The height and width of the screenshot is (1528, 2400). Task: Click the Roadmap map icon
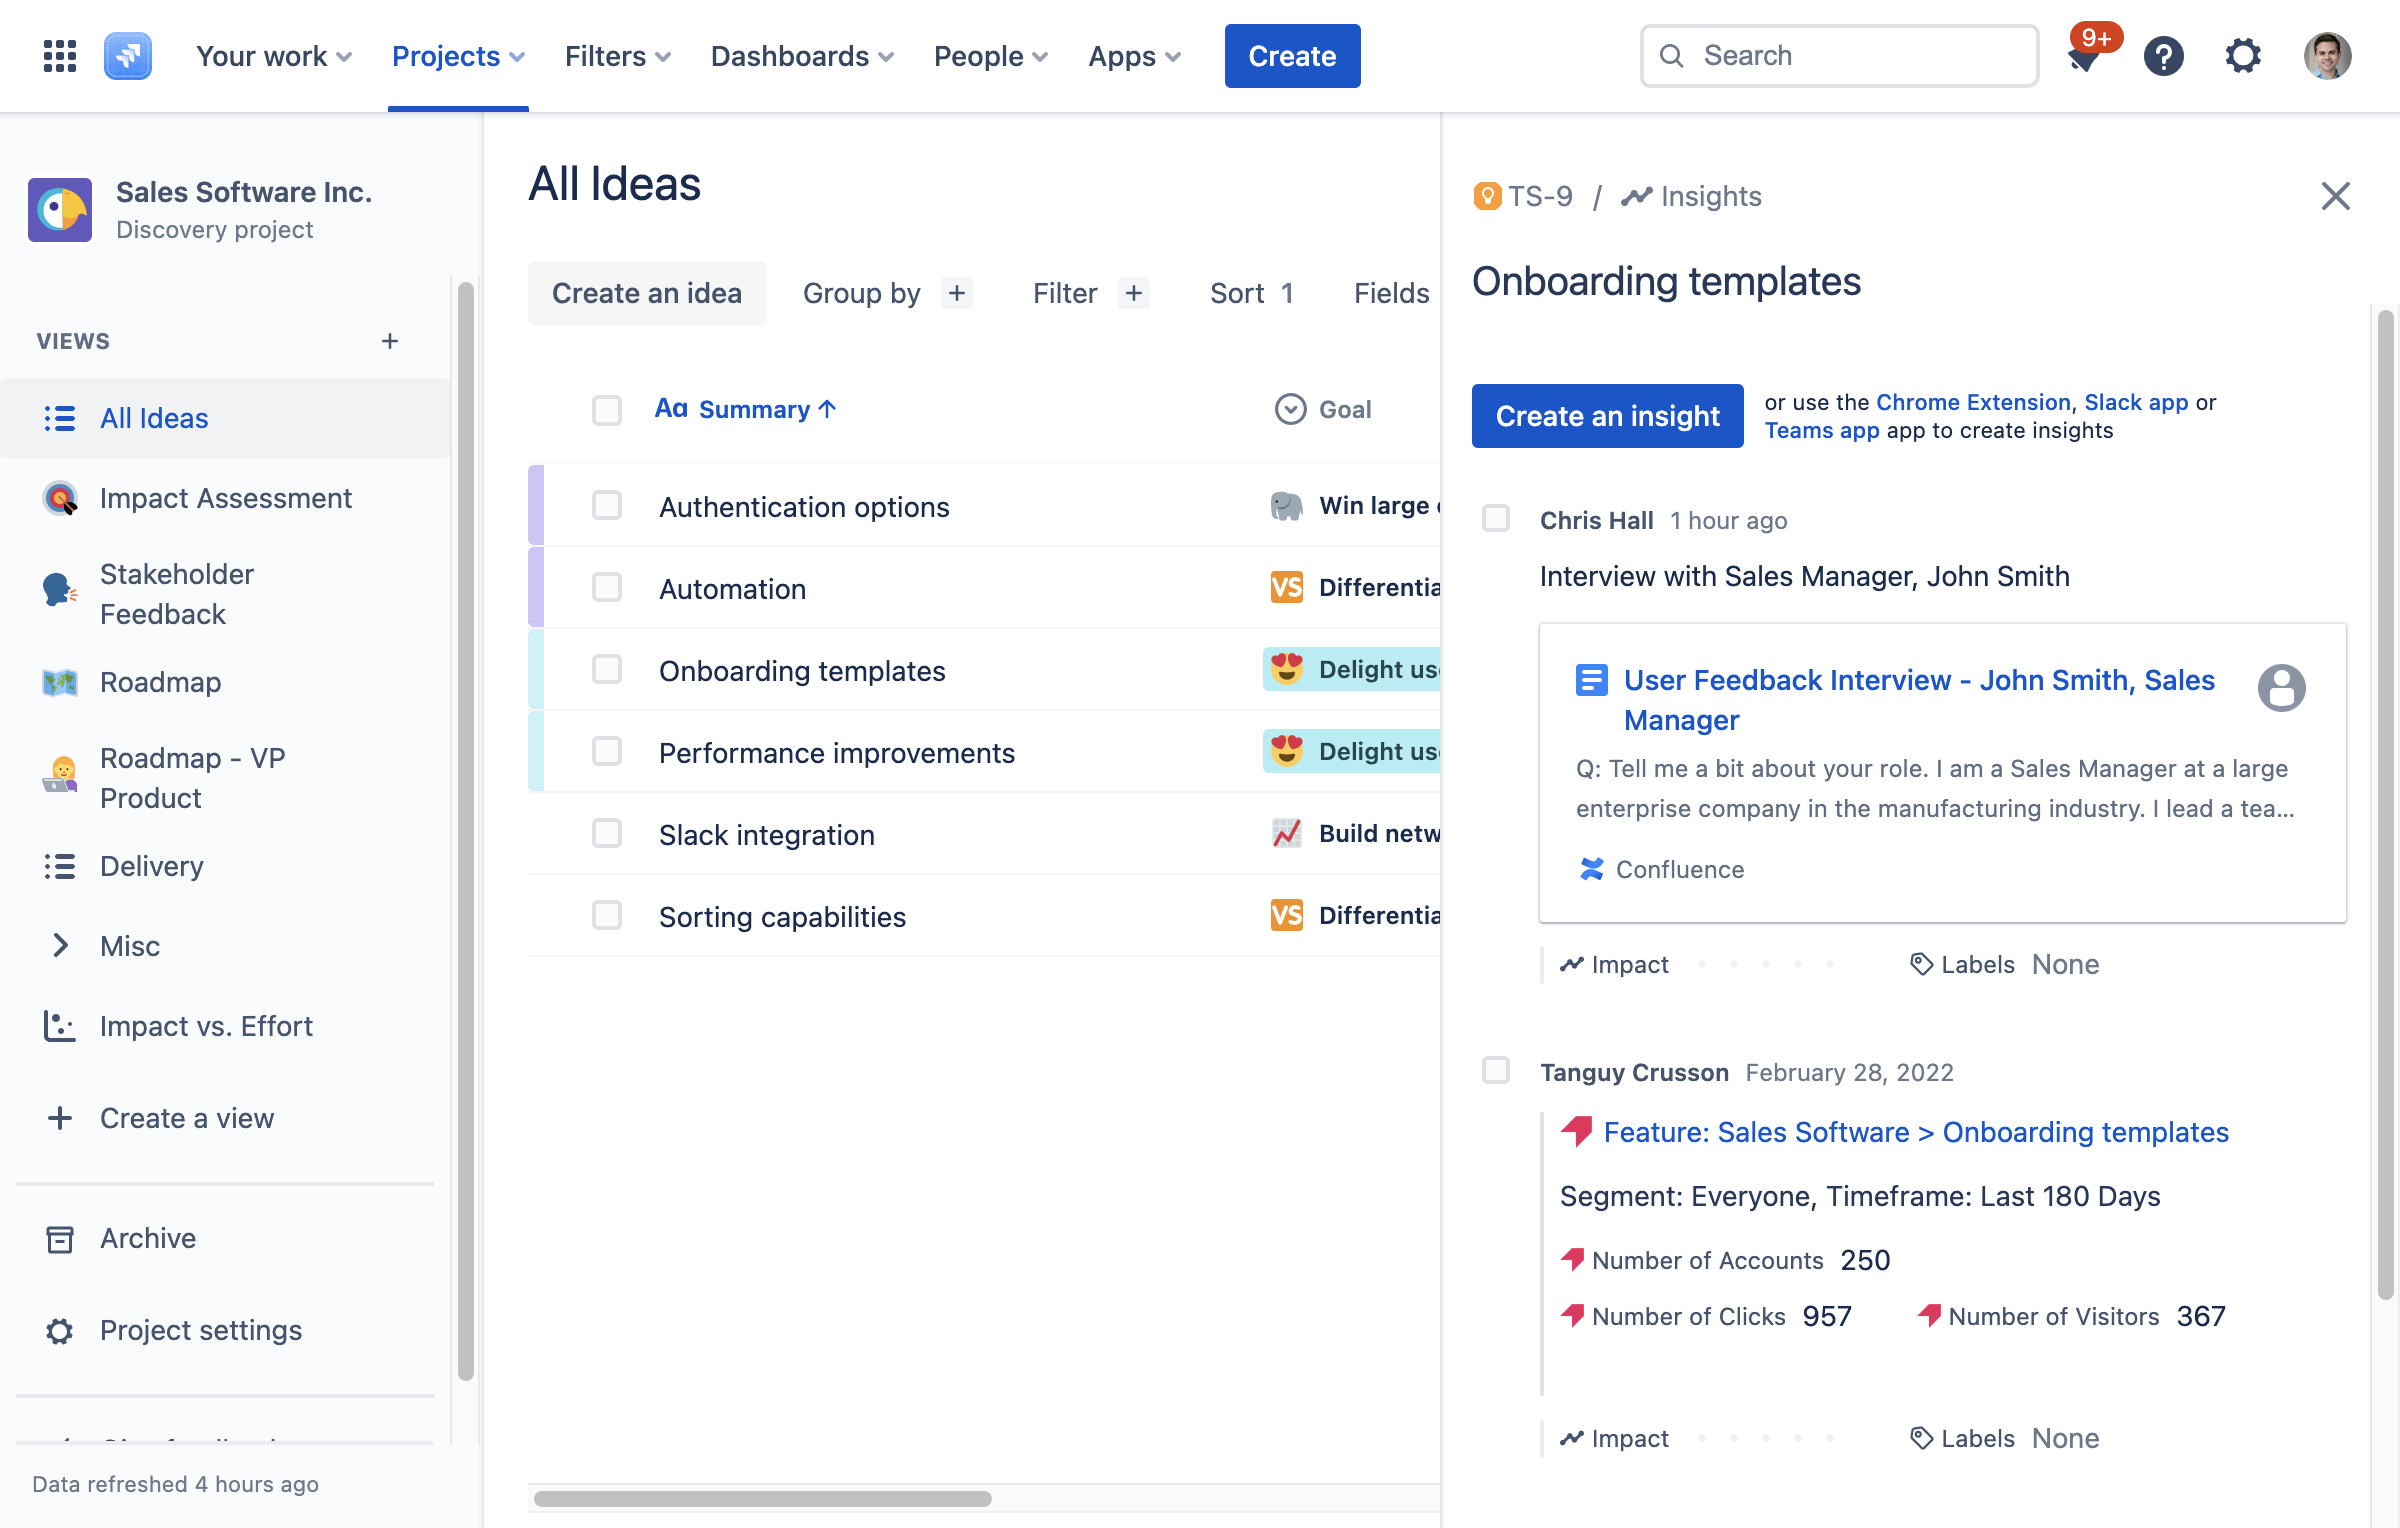[60, 682]
